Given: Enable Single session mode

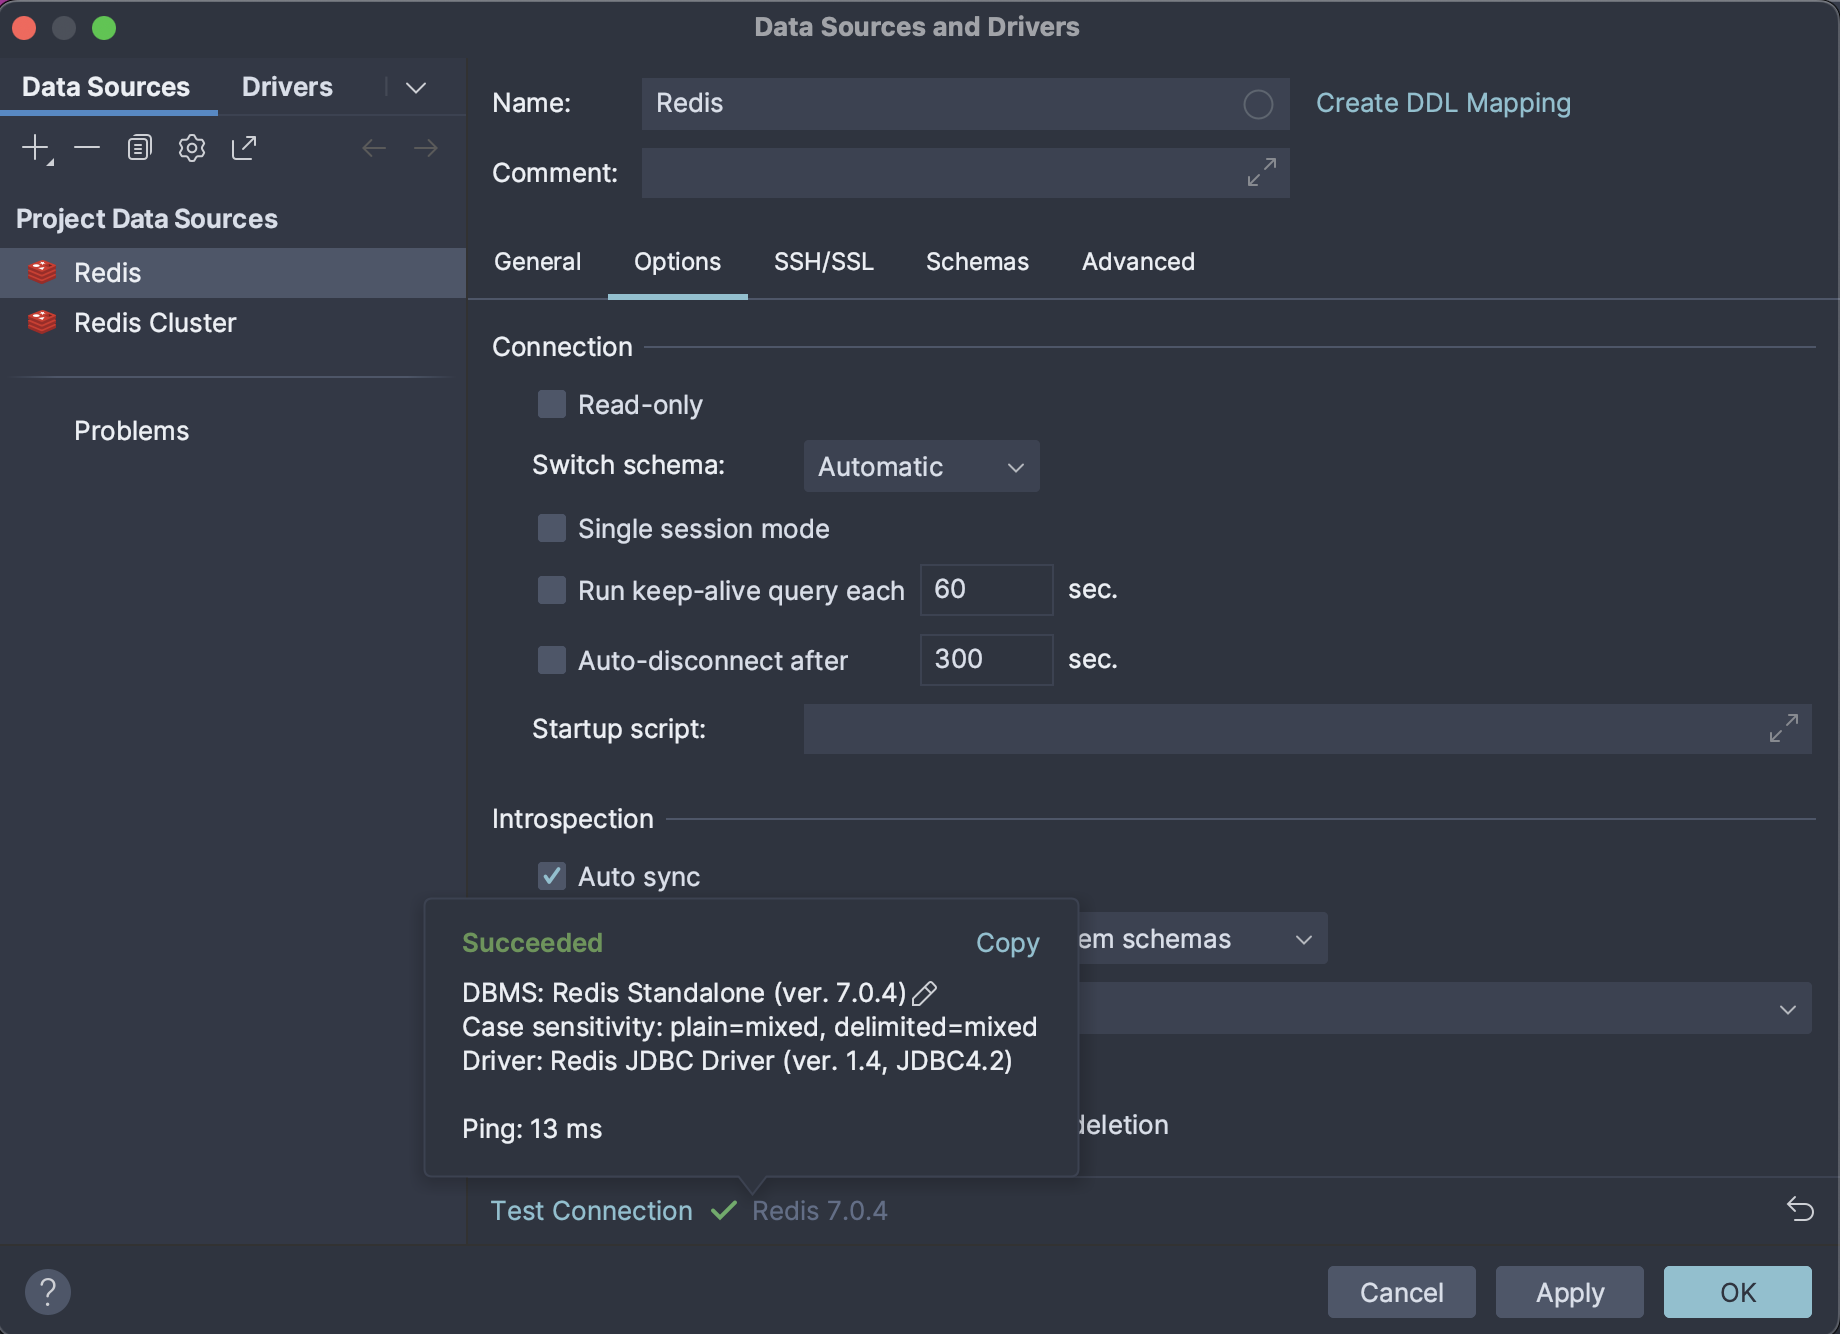Looking at the screenshot, I should tap(551, 528).
